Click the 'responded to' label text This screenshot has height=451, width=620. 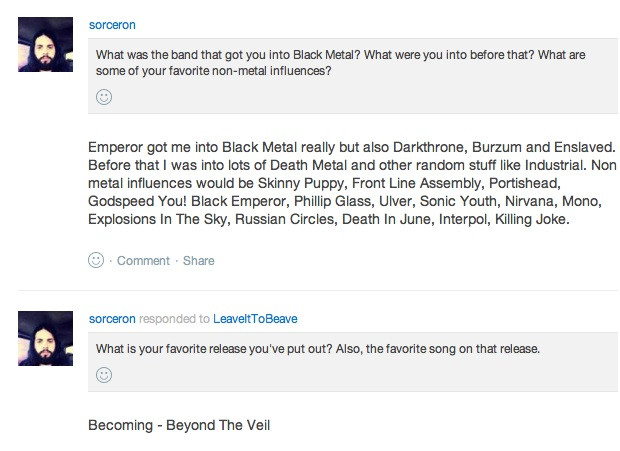[174, 318]
